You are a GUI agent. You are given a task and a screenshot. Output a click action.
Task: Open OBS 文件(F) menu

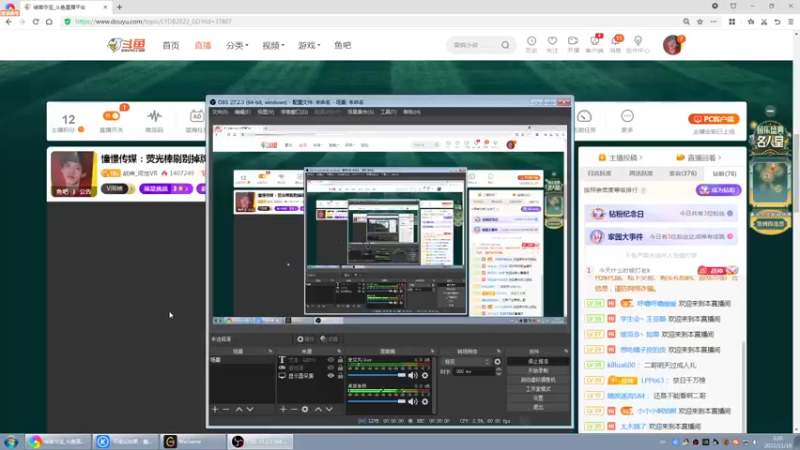coord(219,112)
